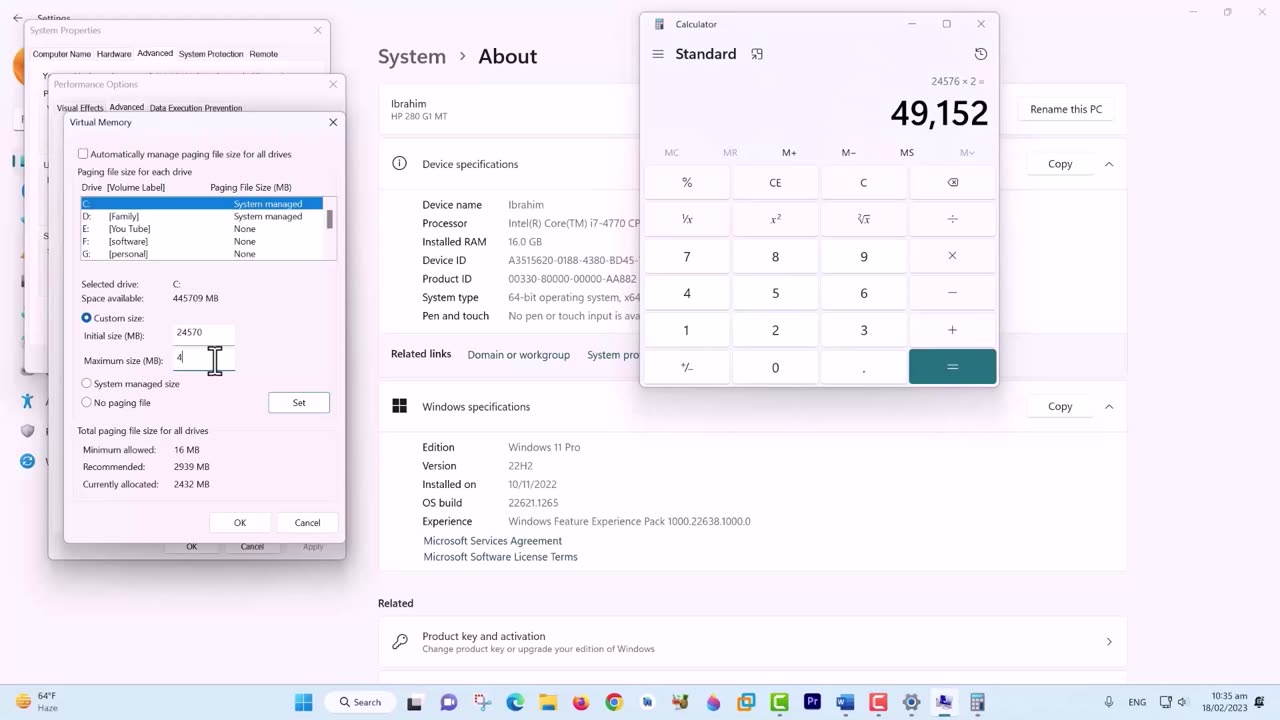Image resolution: width=1280 pixels, height=720 pixels.
Task: Select drive F: [software] row
Action: click(x=202, y=241)
